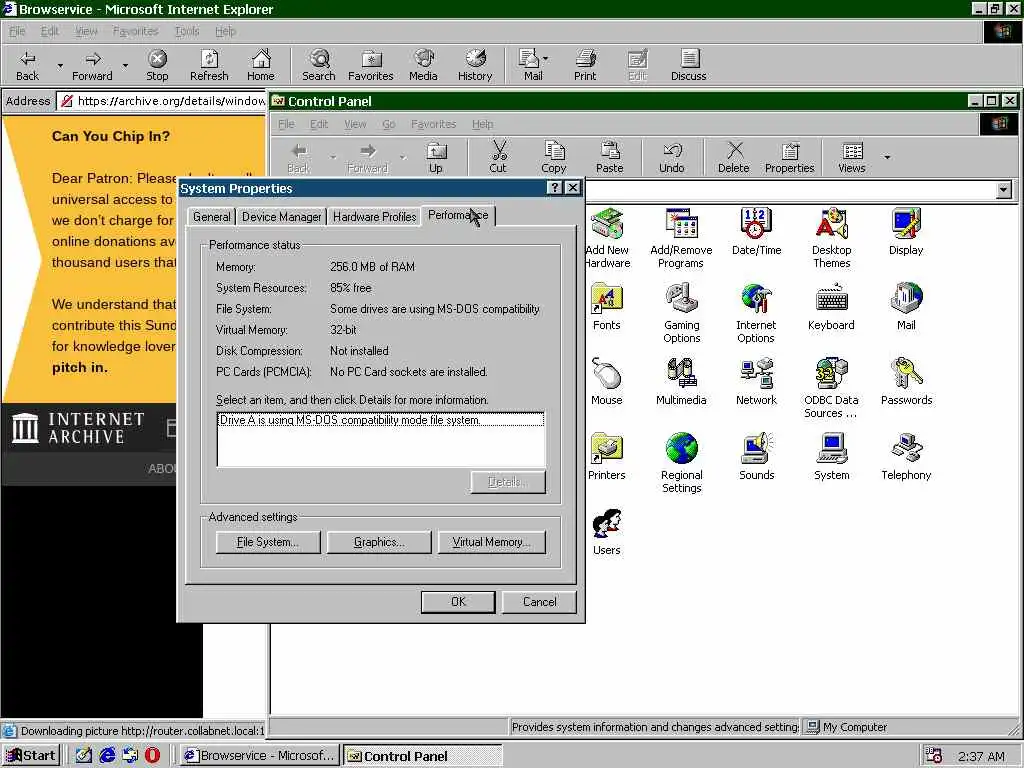Select the Drive A MS-DOS compatibility item

tap(380, 420)
